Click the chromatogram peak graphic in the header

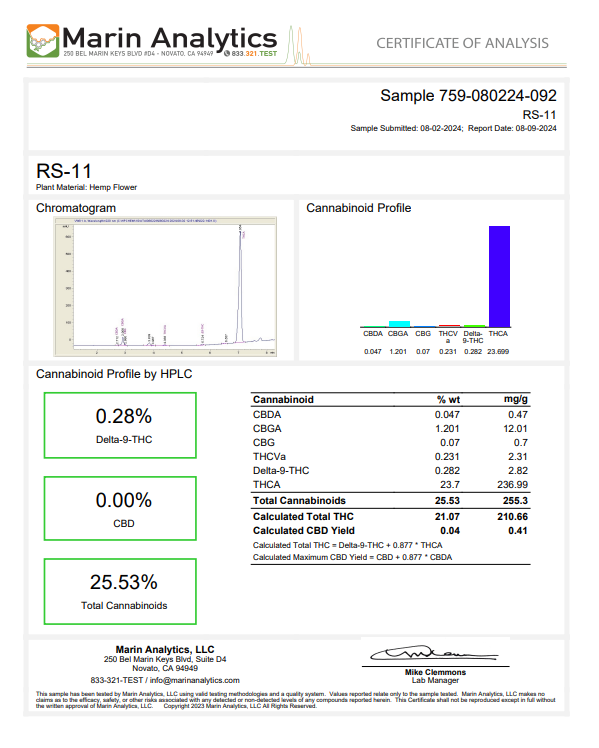299,46
